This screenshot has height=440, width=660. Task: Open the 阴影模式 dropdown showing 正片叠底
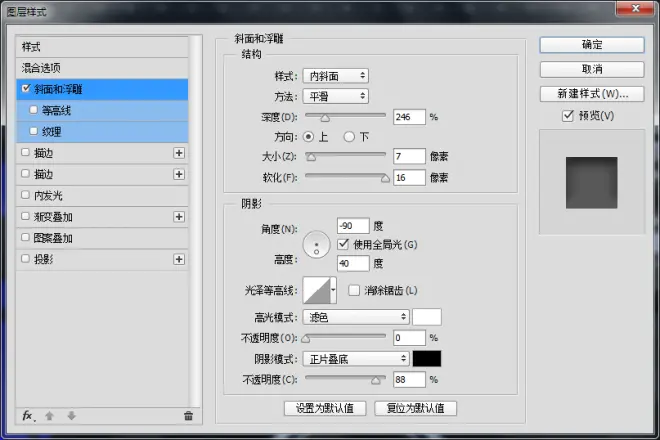tap(356, 359)
